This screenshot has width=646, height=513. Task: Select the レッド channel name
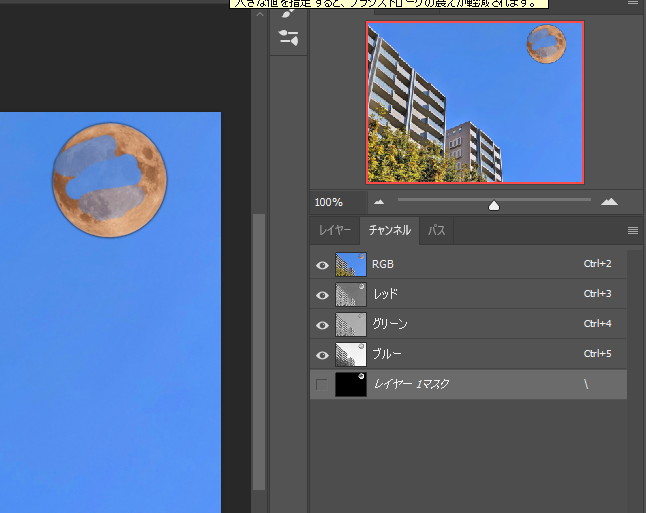[x=386, y=294]
